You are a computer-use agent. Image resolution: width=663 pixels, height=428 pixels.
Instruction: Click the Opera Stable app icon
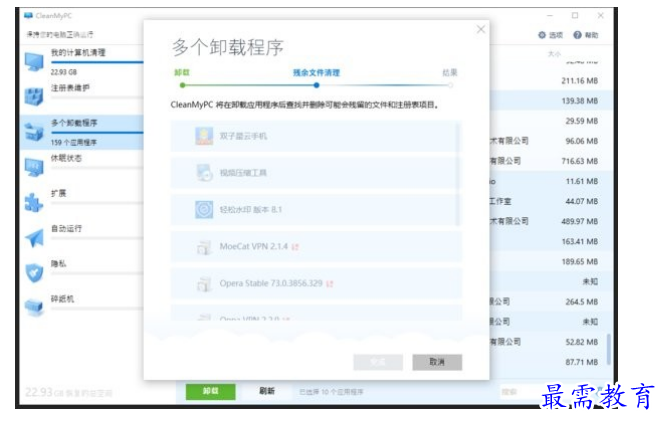[x=204, y=283]
